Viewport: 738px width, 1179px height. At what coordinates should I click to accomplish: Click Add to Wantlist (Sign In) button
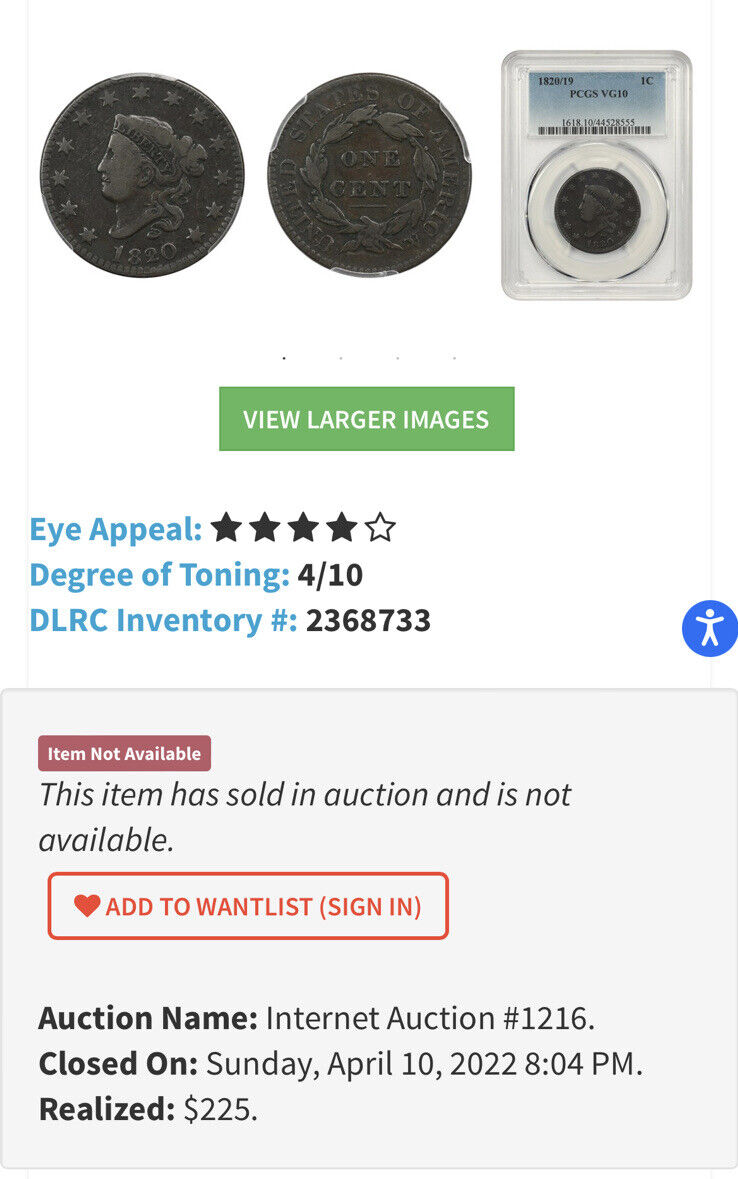coord(248,906)
